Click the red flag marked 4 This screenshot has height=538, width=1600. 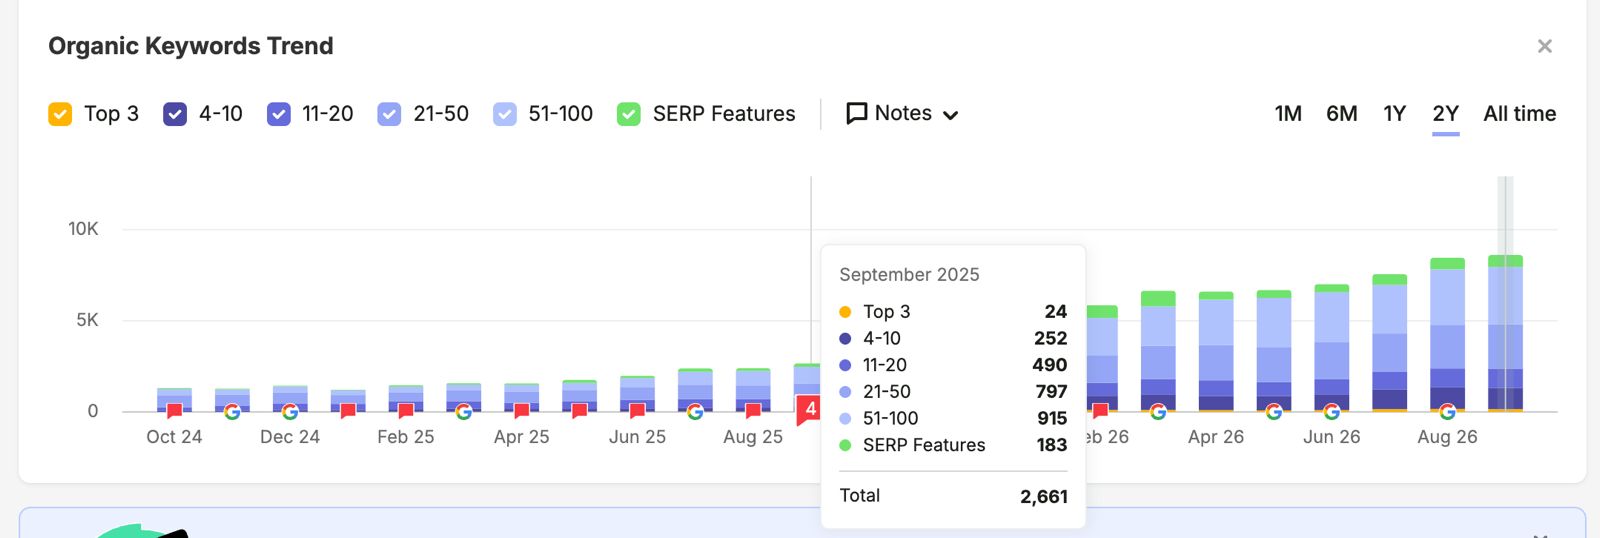808,410
